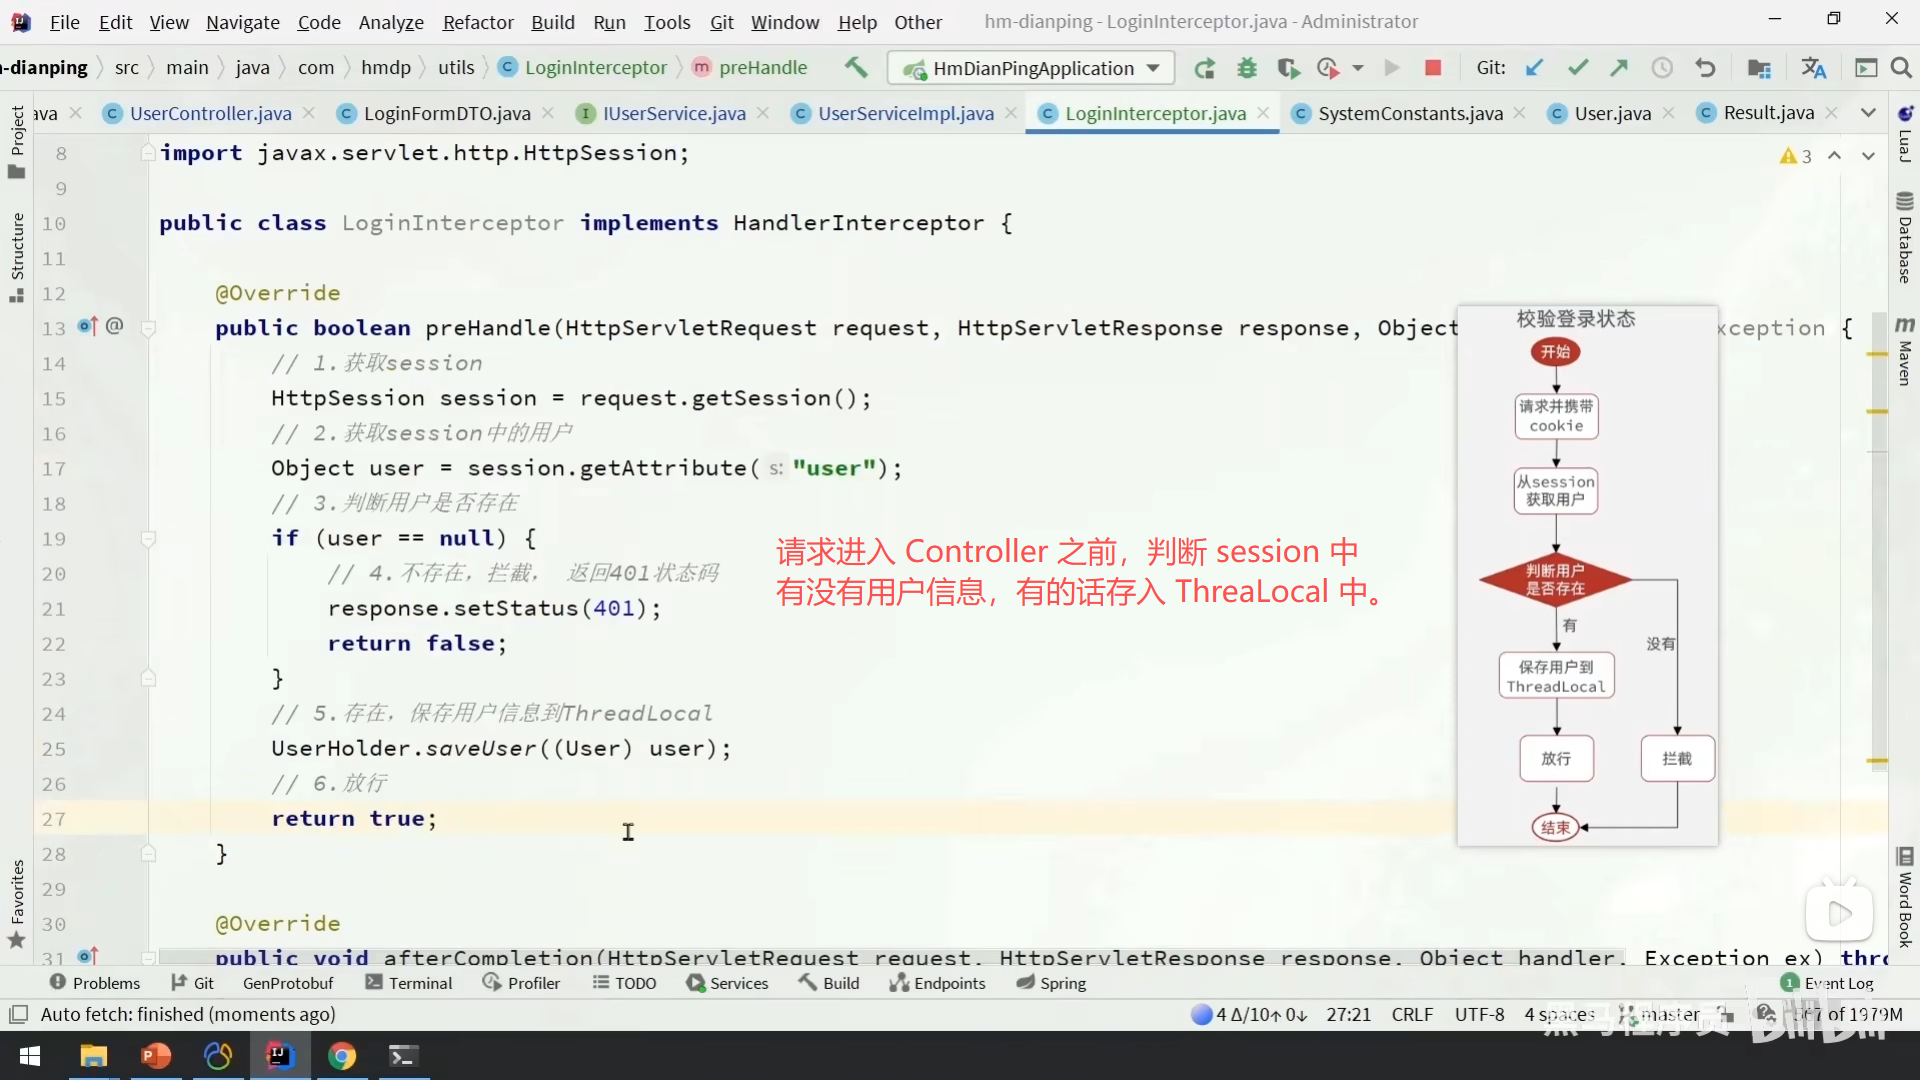Expand the hidden editor tabs list
This screenshot has height=1080, width=1920.
point(1867,113)
